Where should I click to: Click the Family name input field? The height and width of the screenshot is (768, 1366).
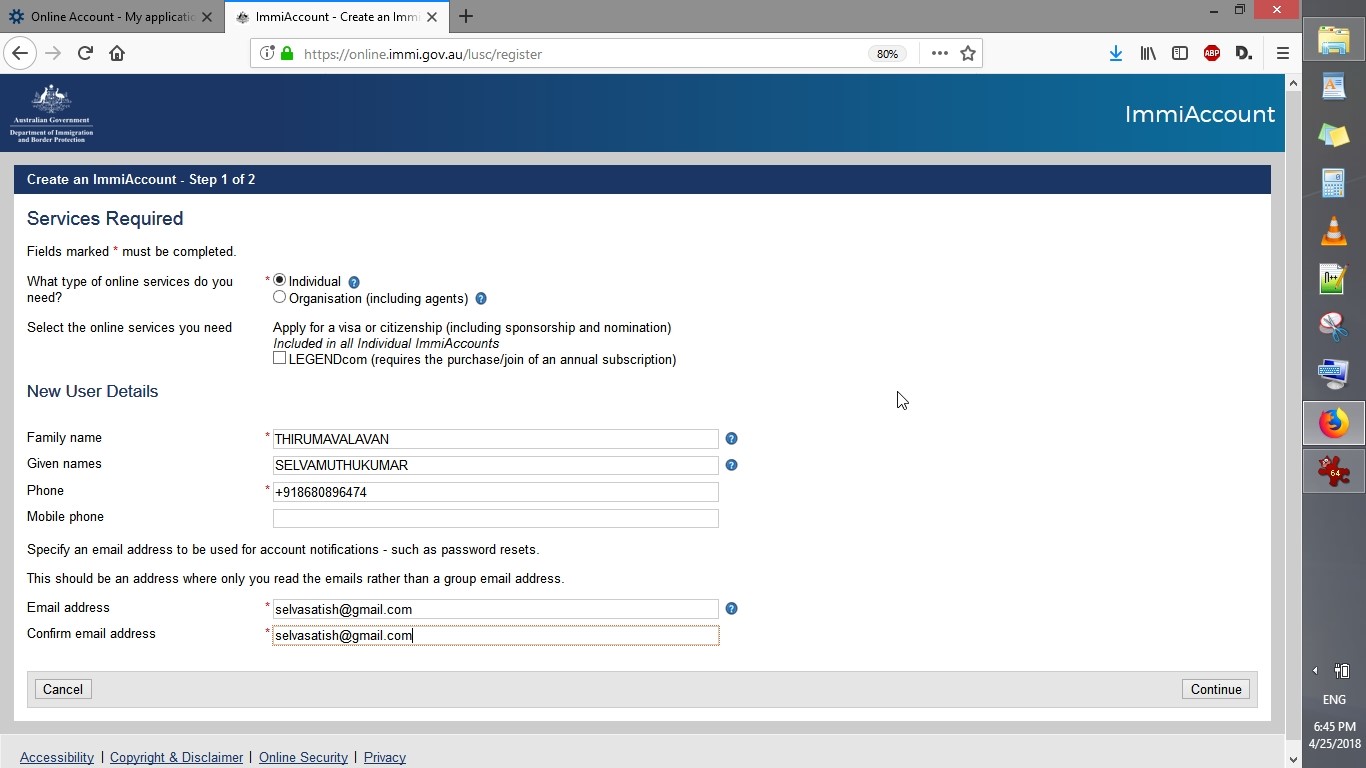pos(495,439)
